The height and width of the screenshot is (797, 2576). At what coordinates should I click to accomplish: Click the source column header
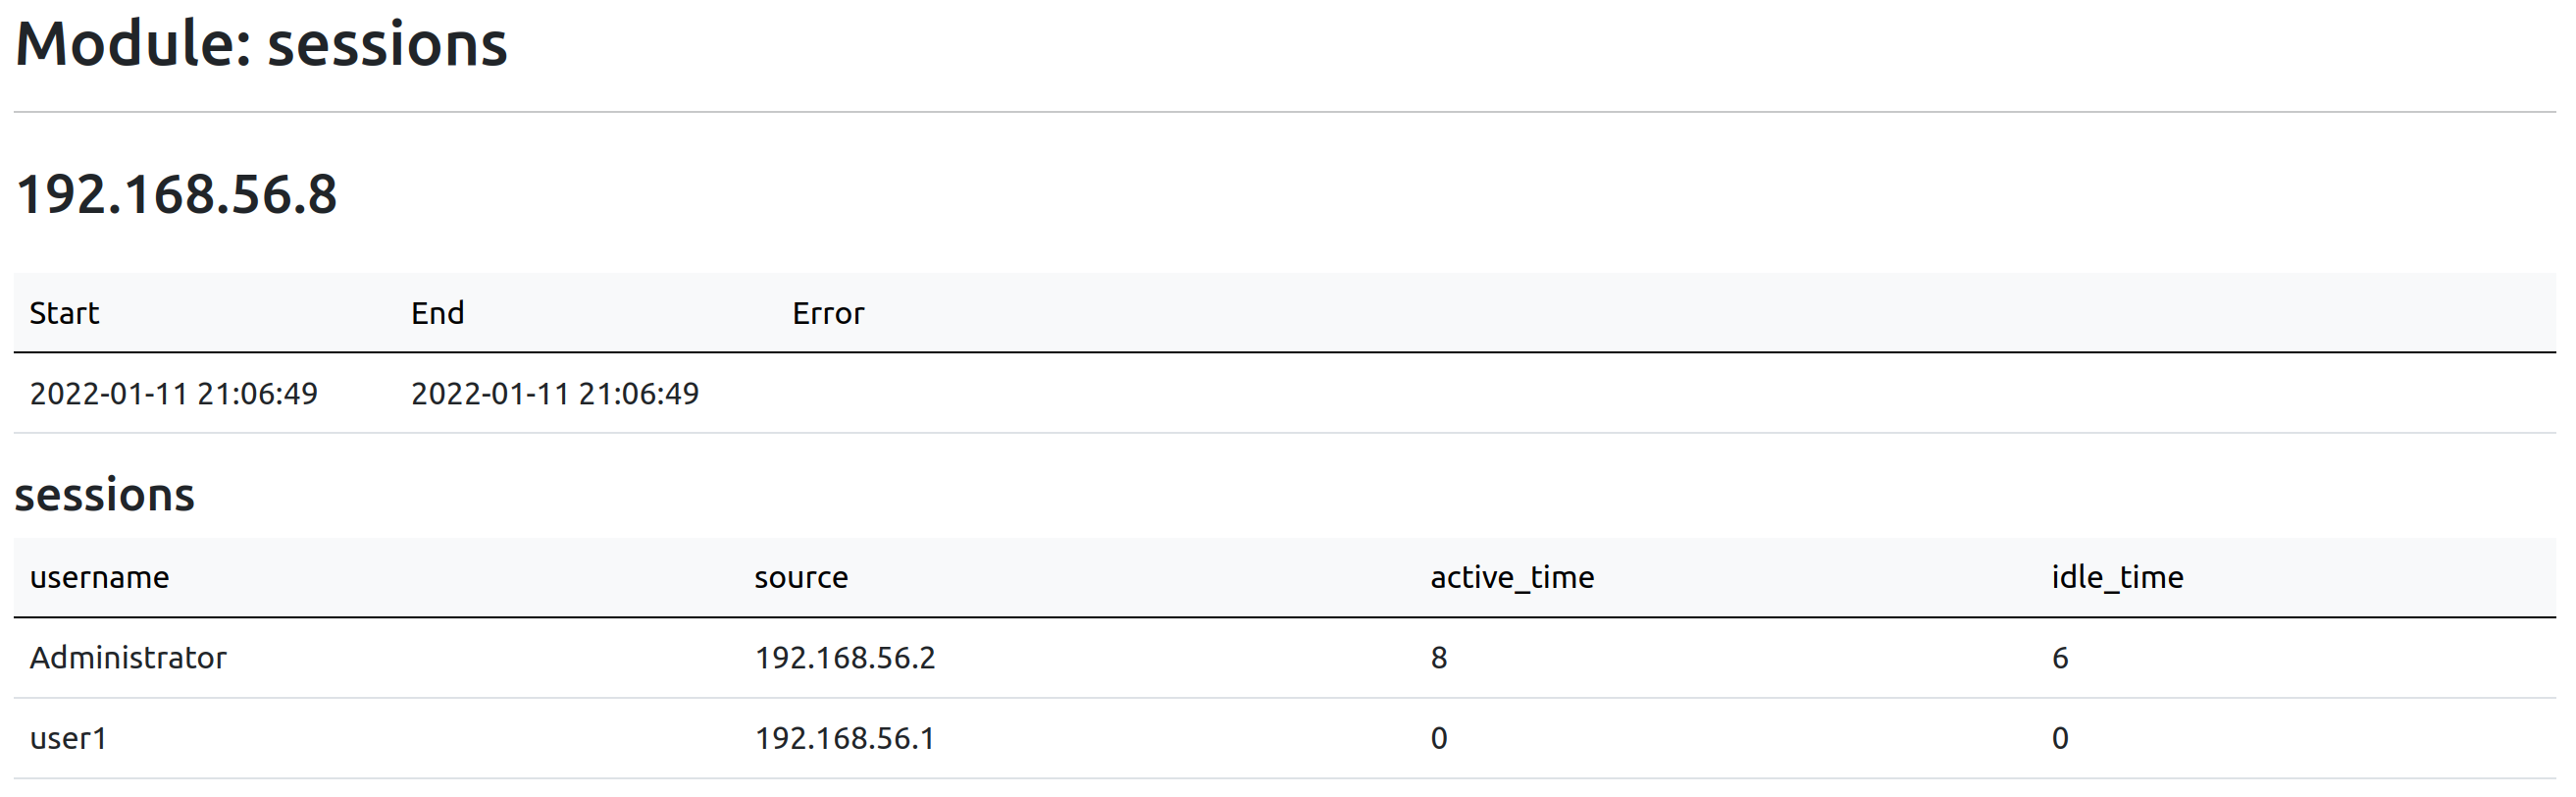click(800, 577)
